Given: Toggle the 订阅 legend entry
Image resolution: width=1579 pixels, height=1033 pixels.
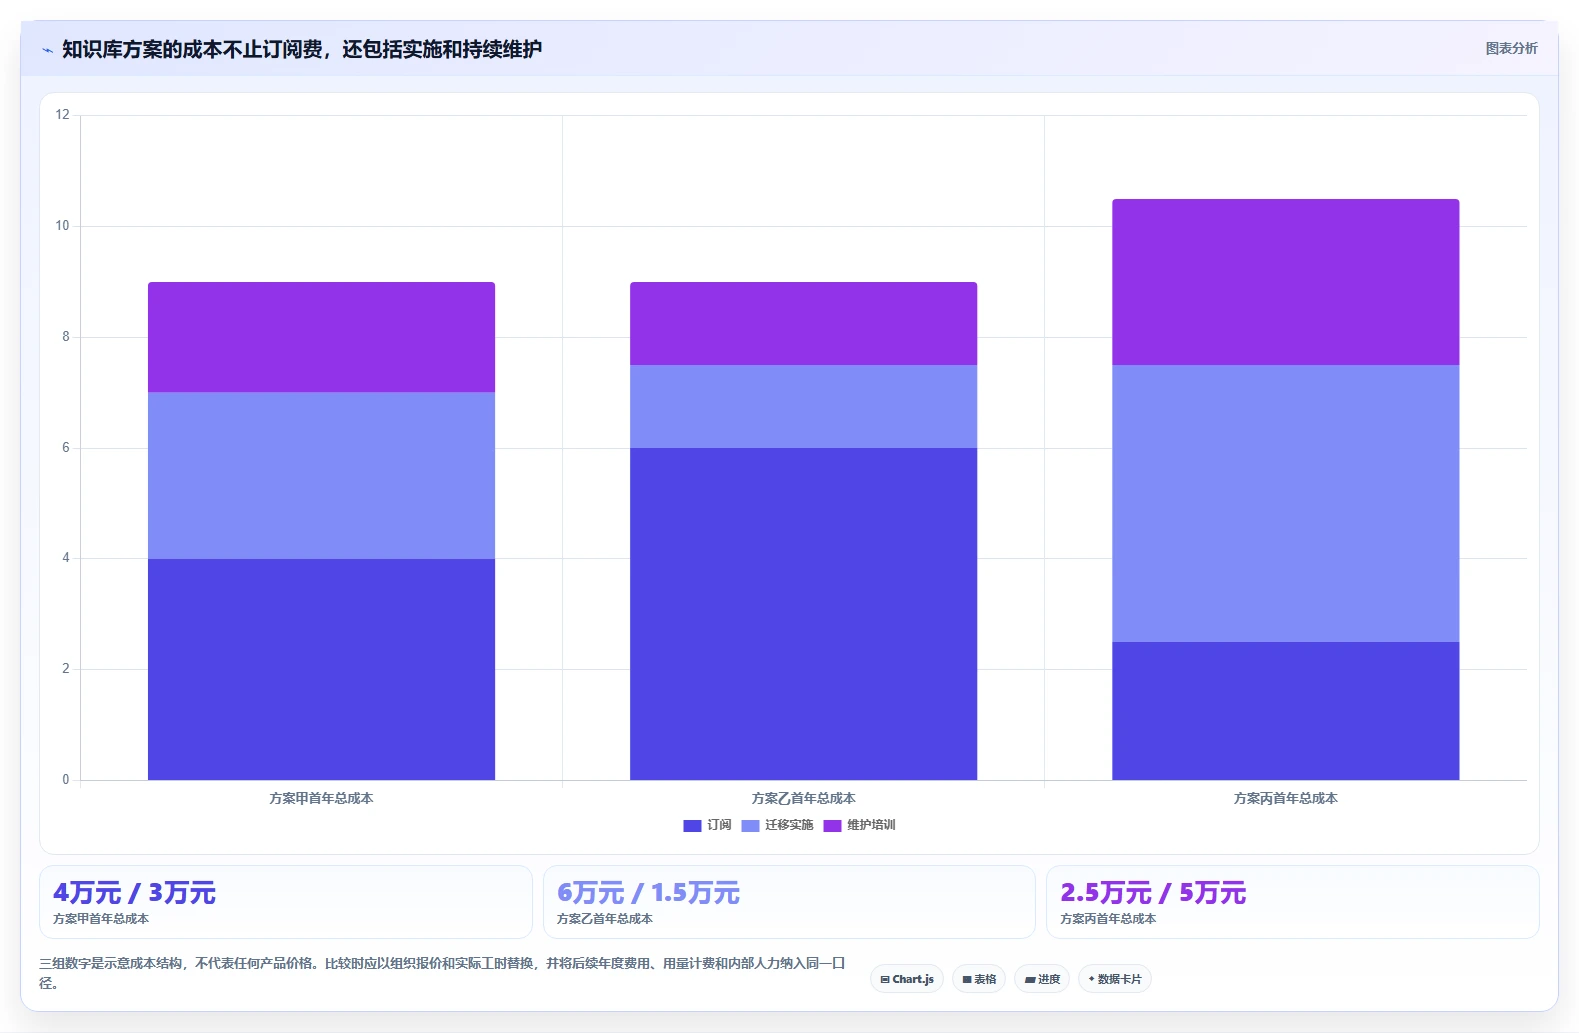Looking at the screenshot, I should pyautogui.click(x=707, y=825).
